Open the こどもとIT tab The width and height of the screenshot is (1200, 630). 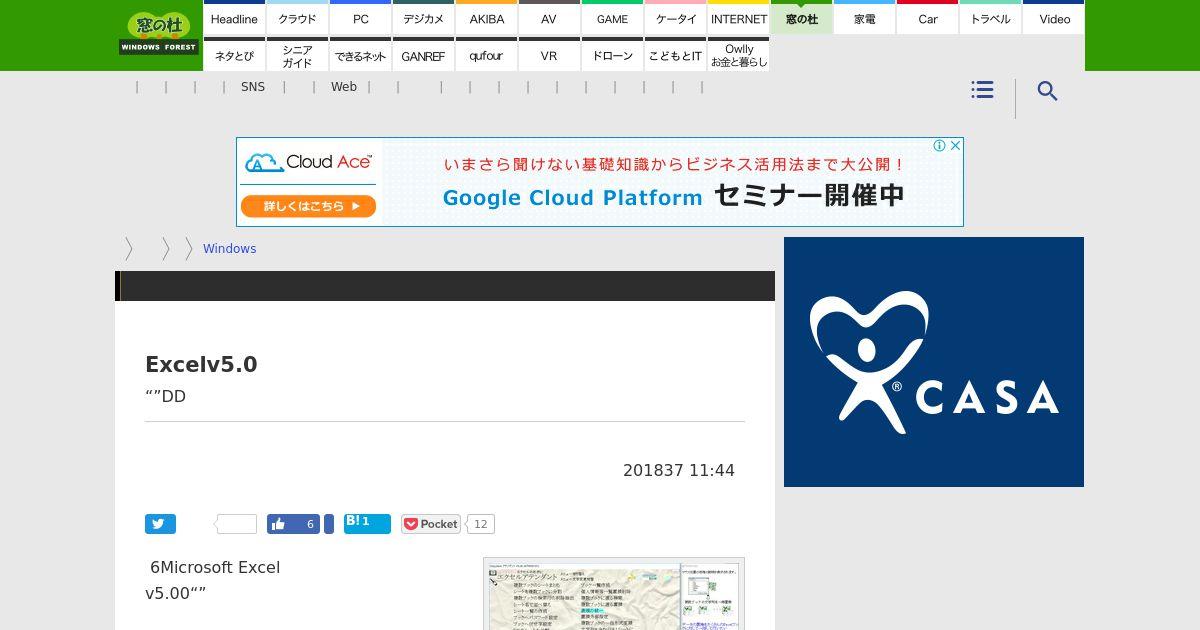675,55
